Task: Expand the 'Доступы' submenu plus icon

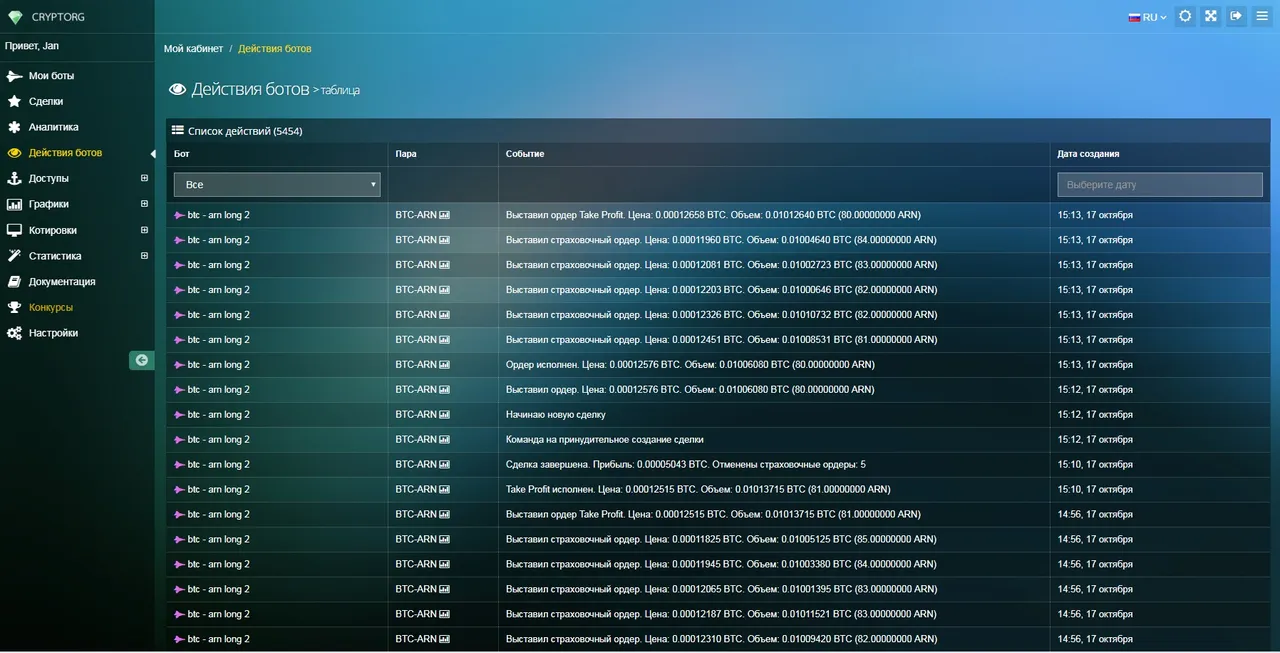Action: pyautogui.click(x=144, y=178)
